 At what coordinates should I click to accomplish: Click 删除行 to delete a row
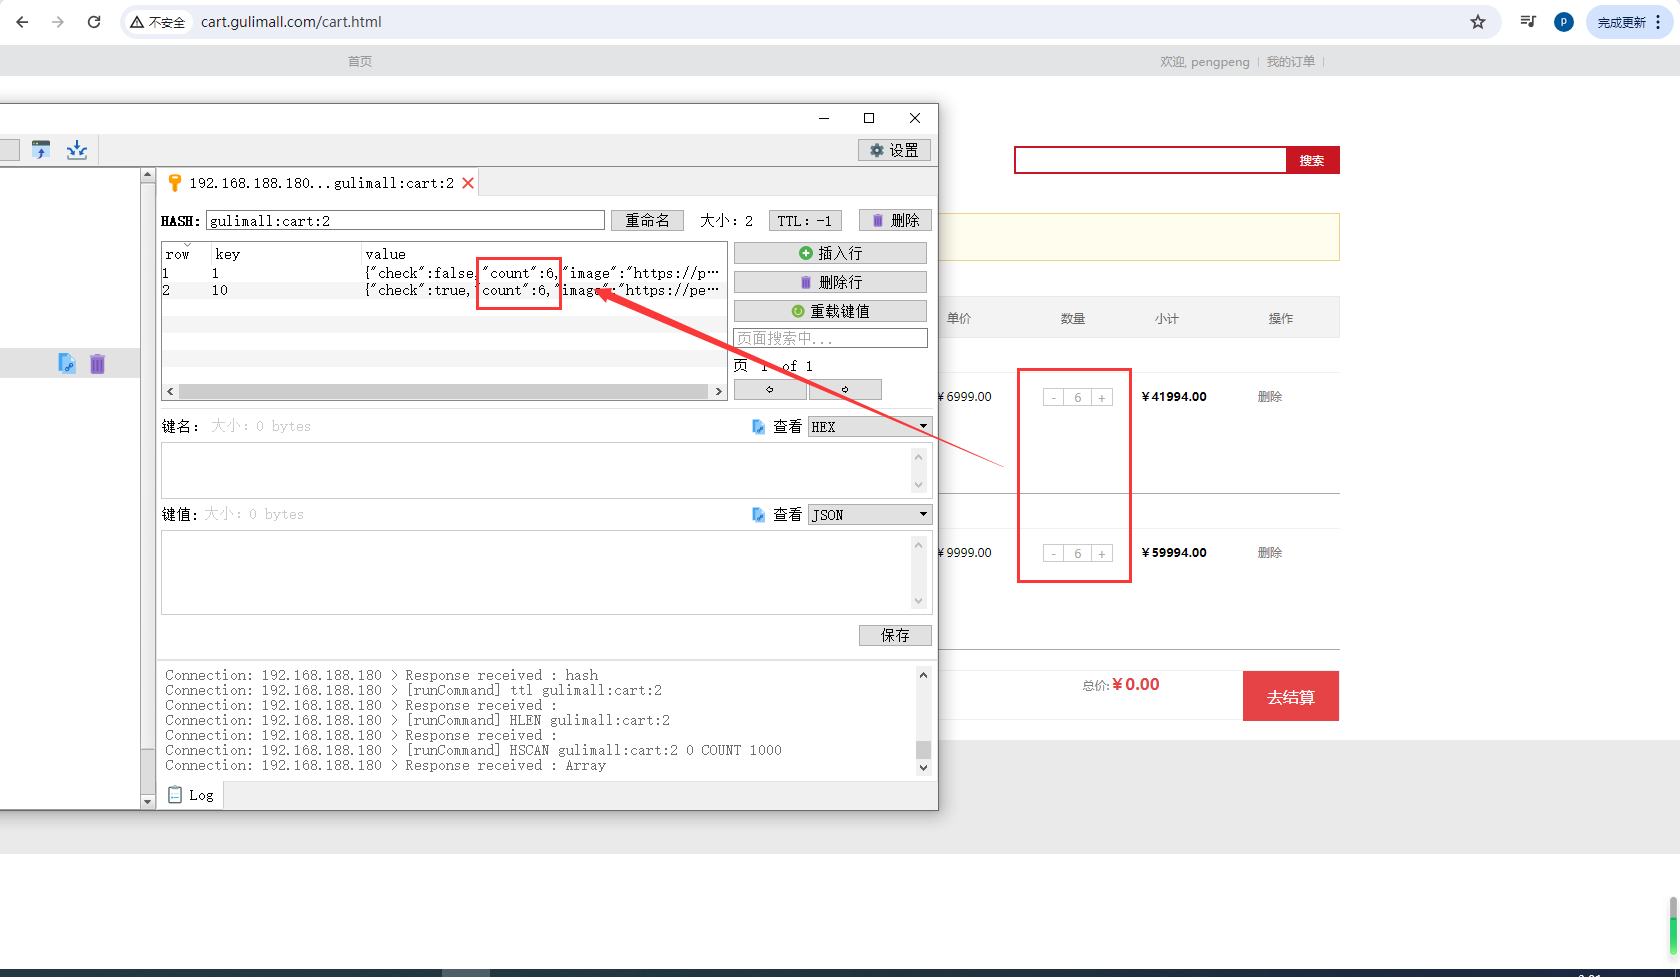point(830,282)
